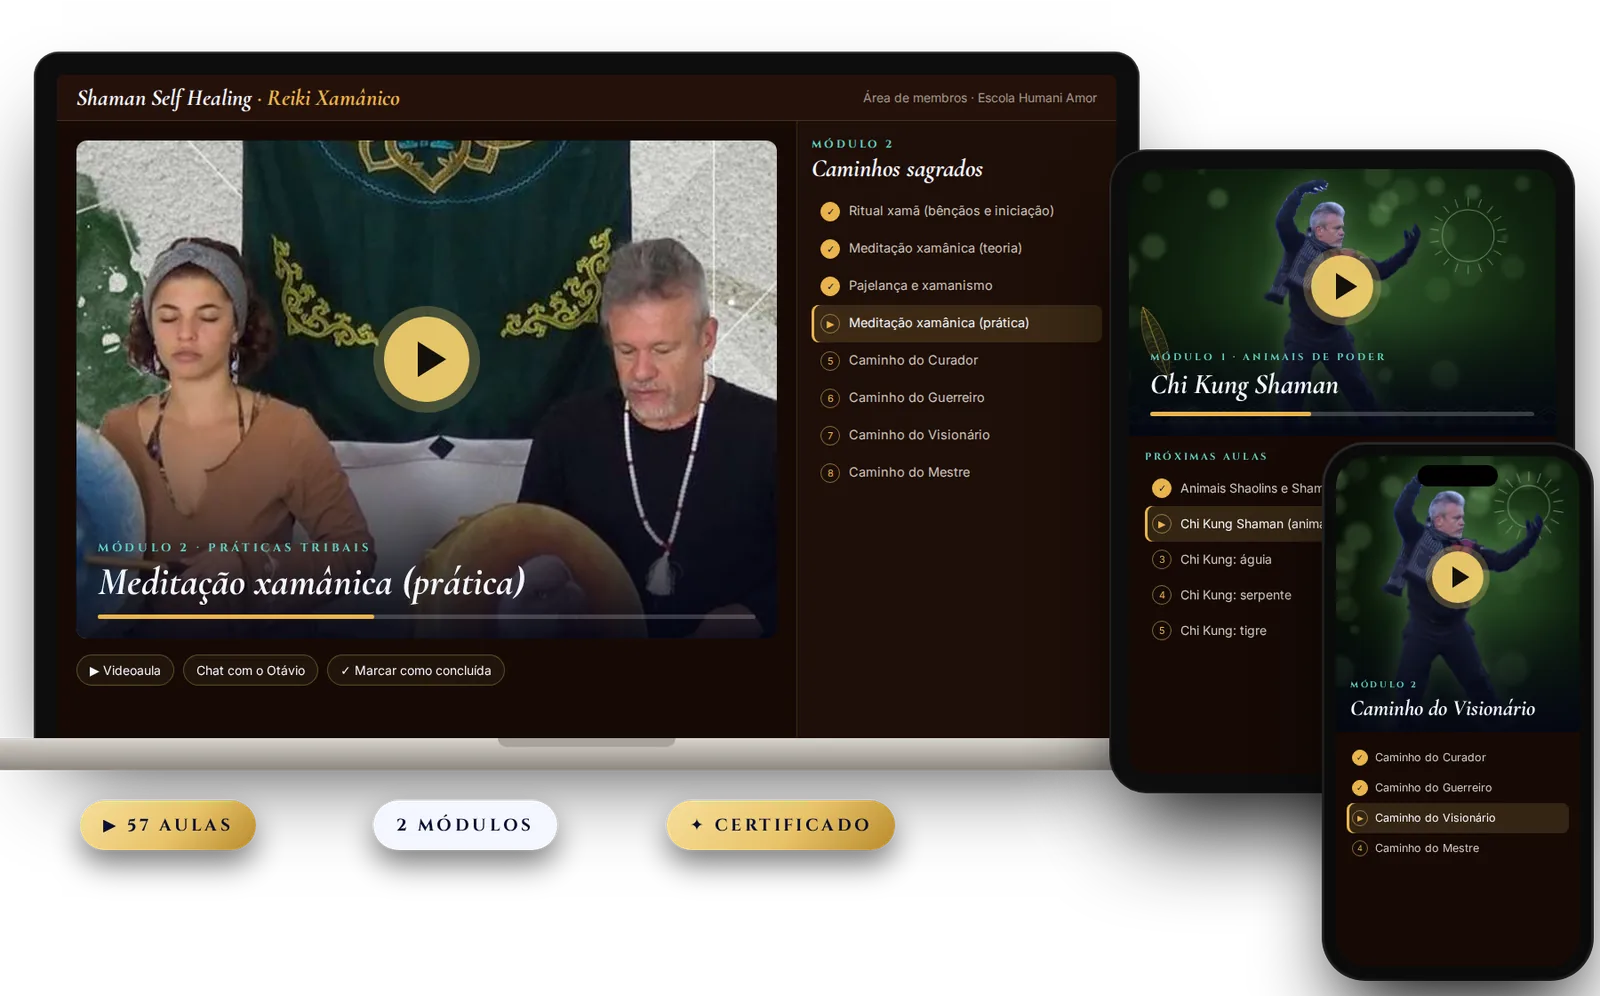Select tablet lesson Chi Kung Shaman in list
The image size is (1600, 996).
1234,524
